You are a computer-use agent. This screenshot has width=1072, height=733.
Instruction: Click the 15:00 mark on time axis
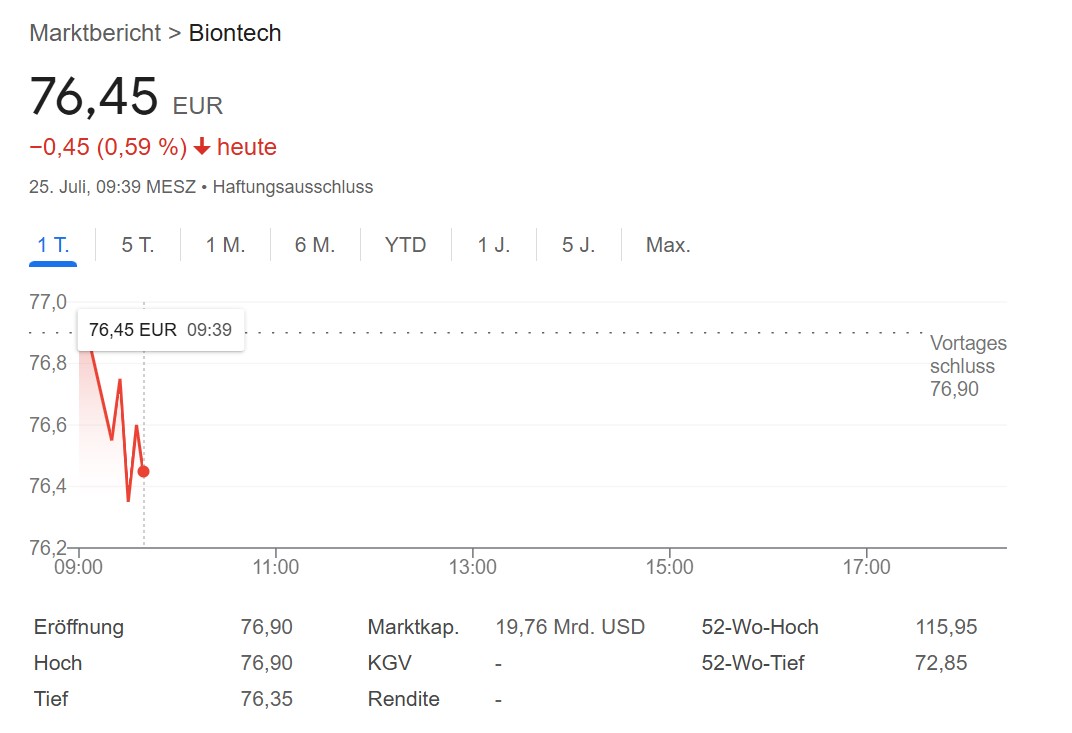click(x=669, y=567)
